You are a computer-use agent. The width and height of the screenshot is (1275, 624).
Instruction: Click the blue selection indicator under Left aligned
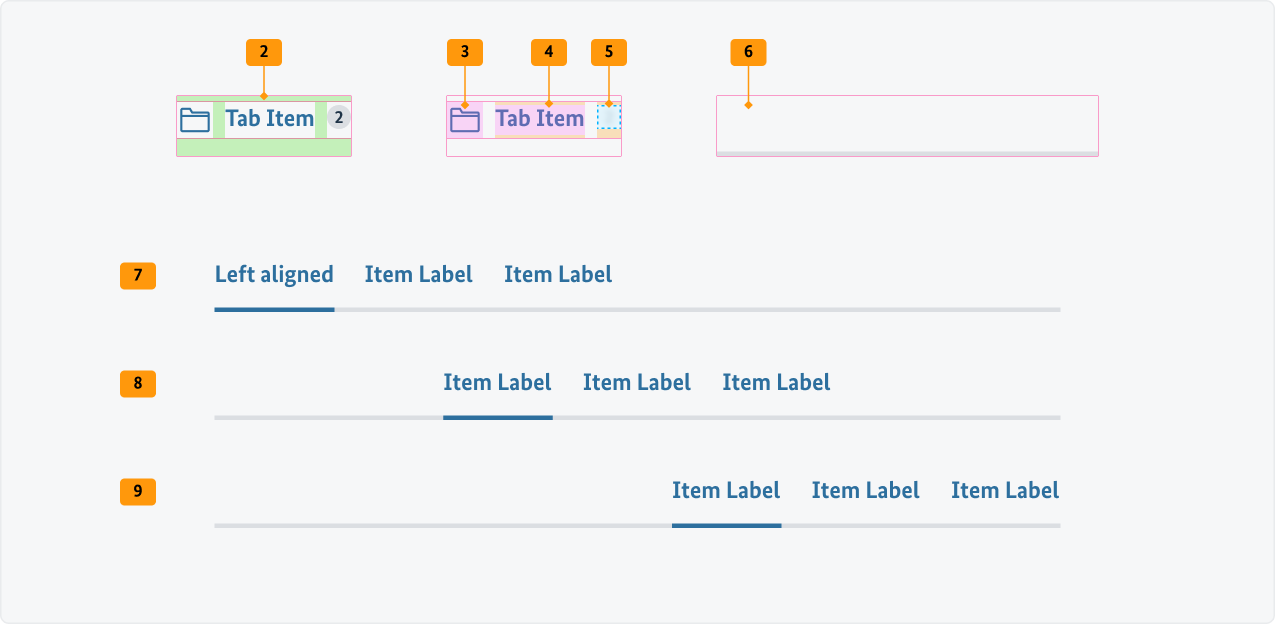click(274, 310)
